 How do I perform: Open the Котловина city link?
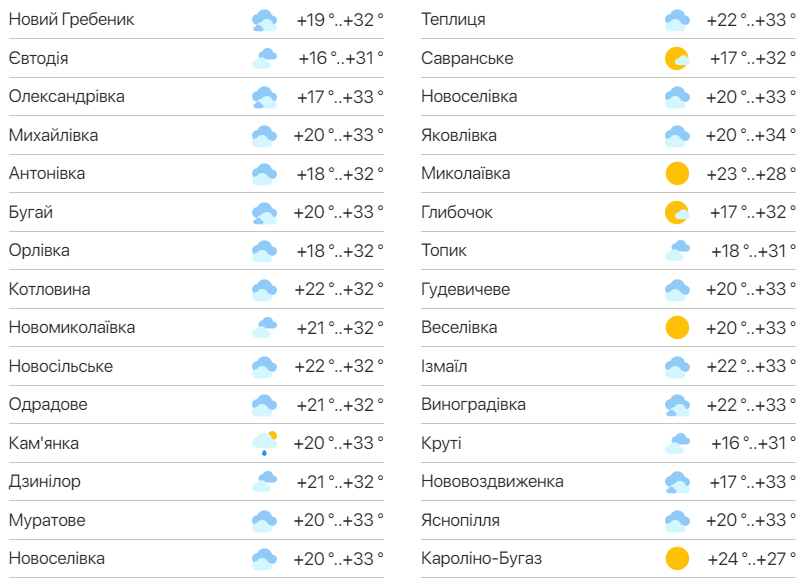49,289
